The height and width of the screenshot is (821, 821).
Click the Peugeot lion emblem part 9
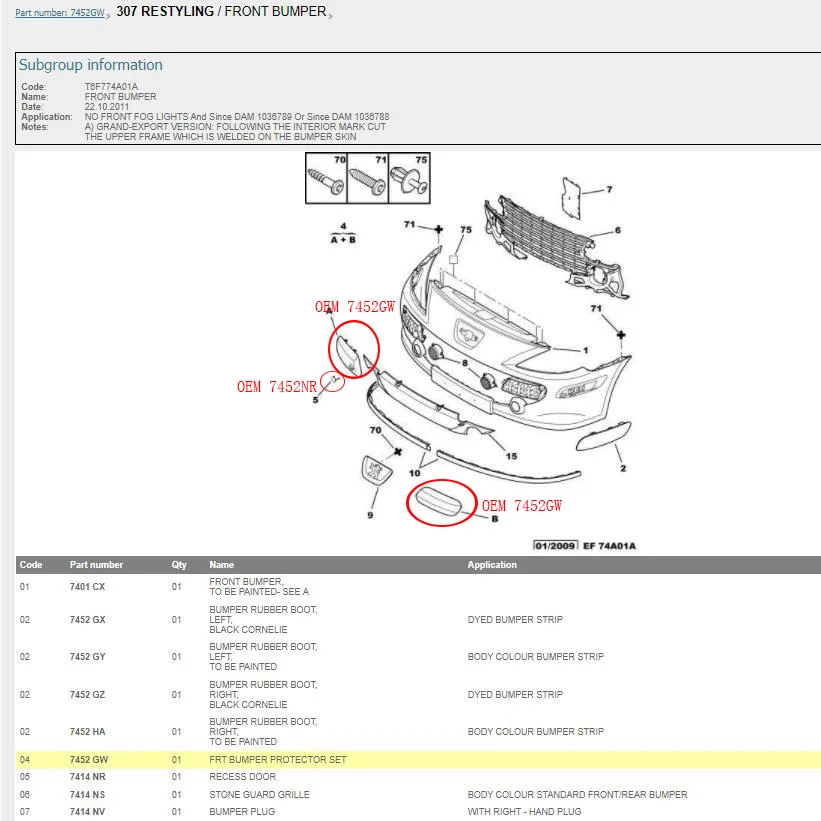pos(377,471)
